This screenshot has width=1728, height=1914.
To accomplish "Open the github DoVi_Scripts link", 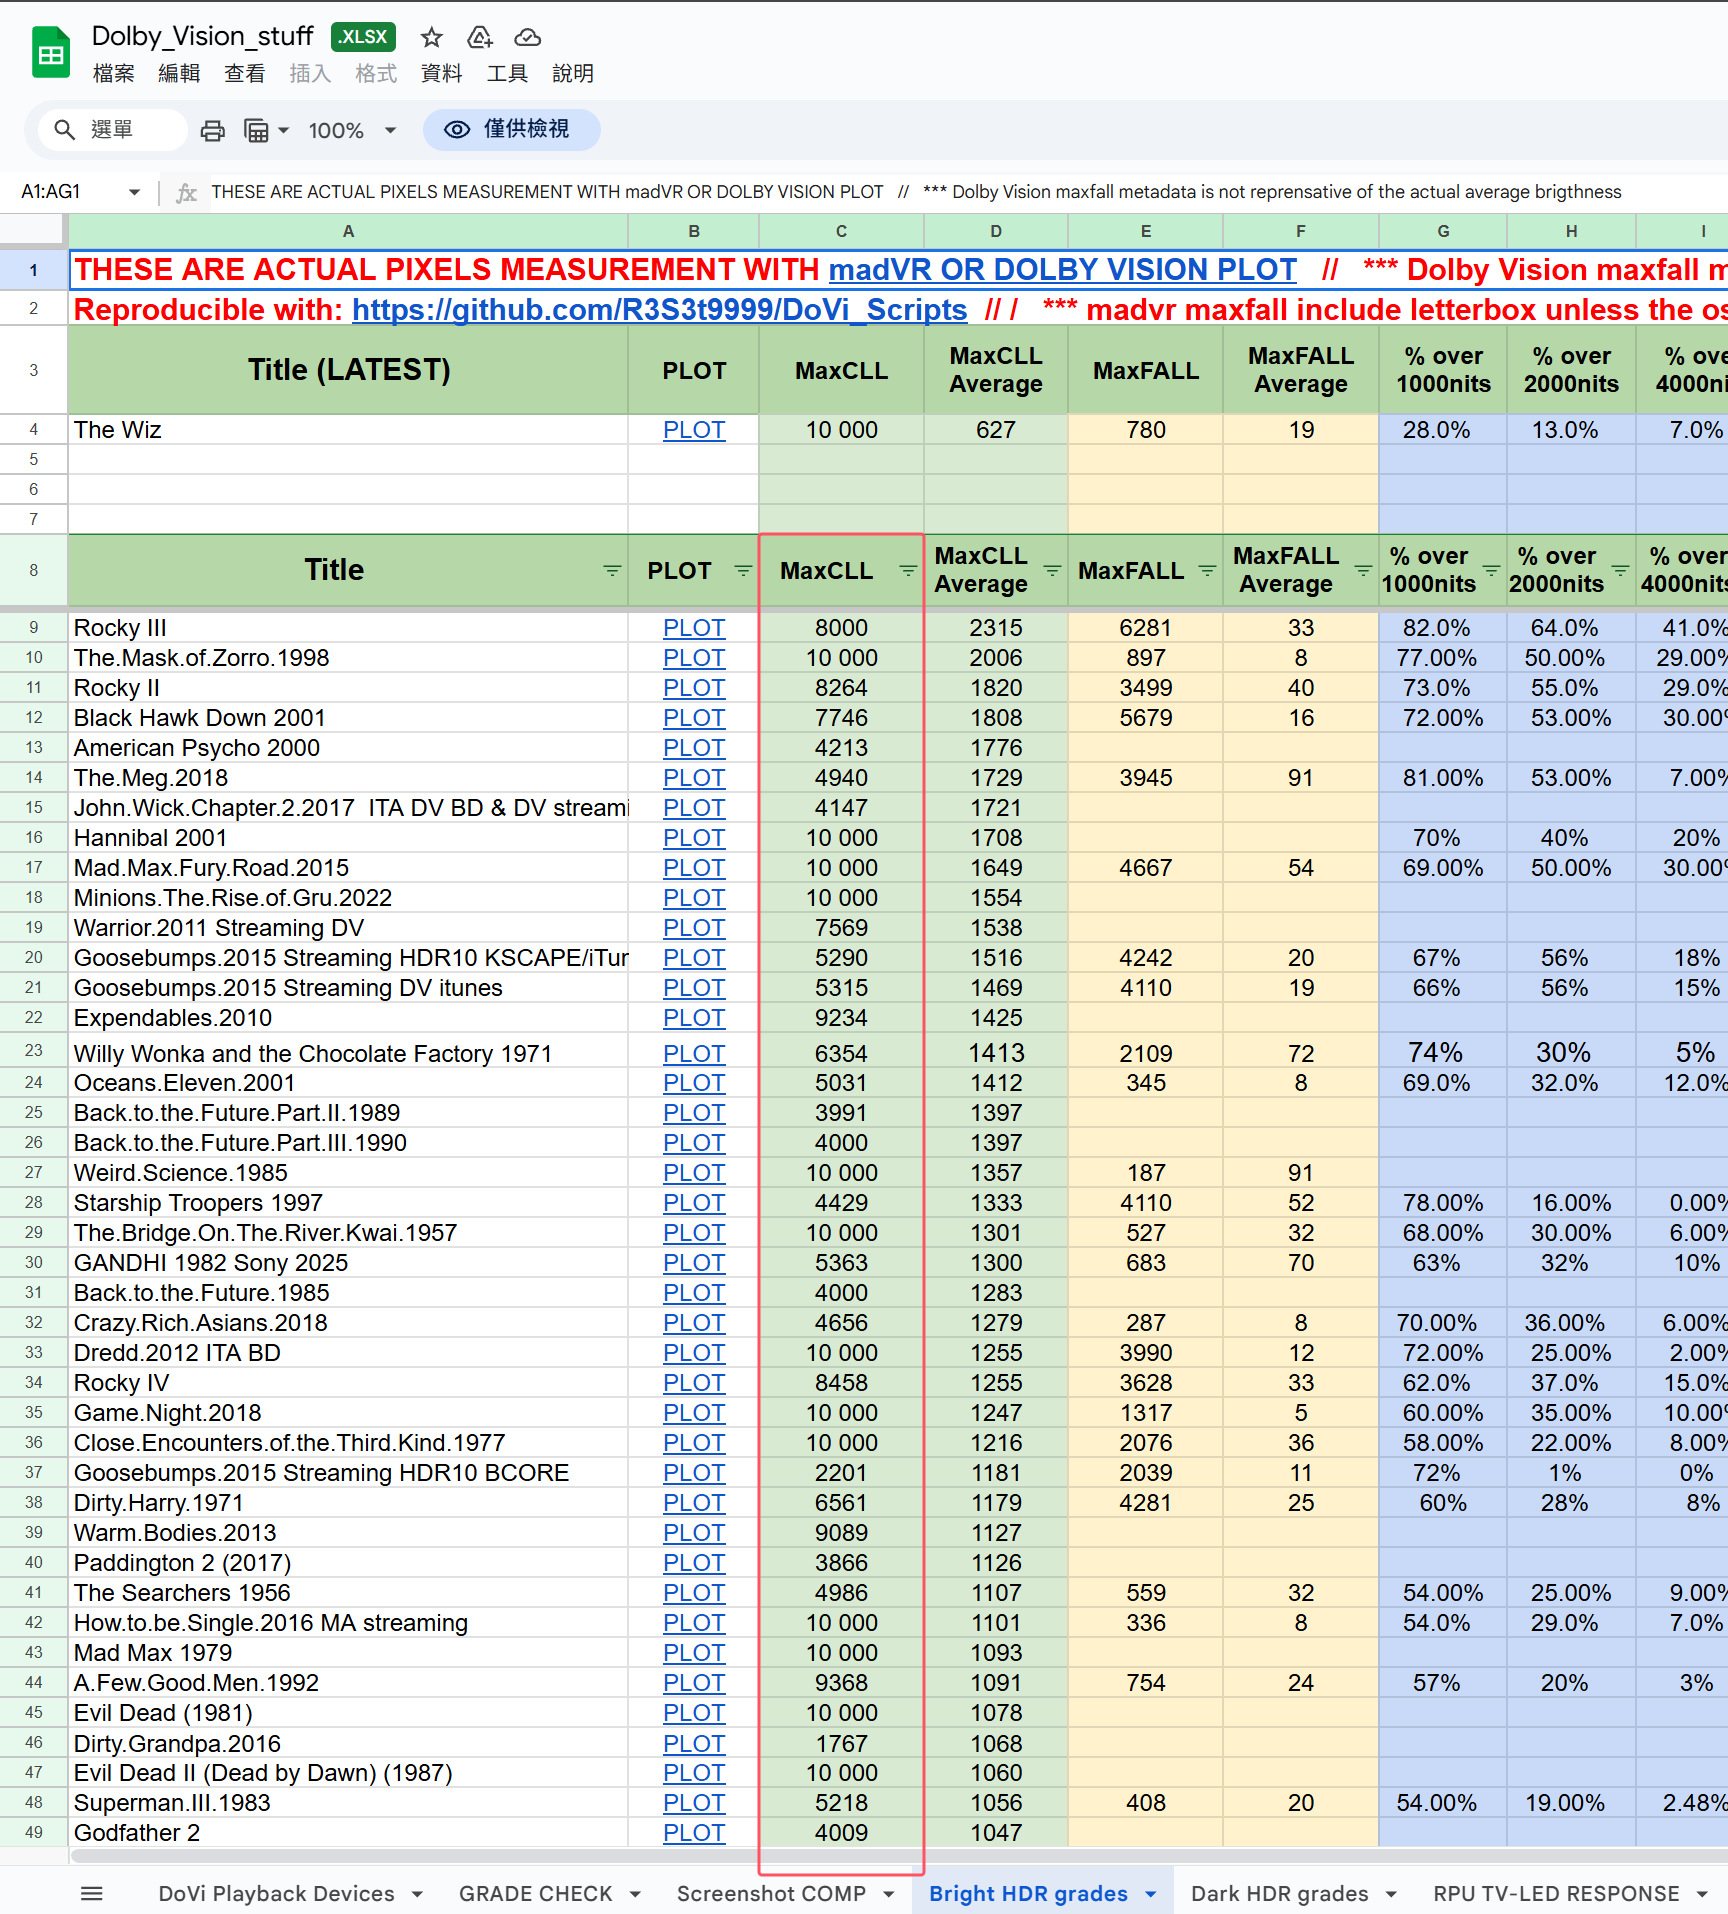I will click(659, 310).
